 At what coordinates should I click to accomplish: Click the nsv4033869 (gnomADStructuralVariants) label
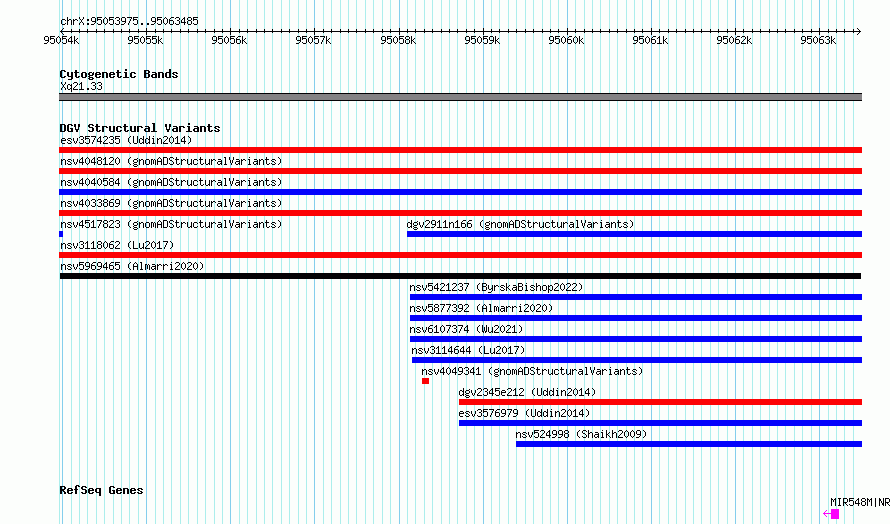[171, 203]
